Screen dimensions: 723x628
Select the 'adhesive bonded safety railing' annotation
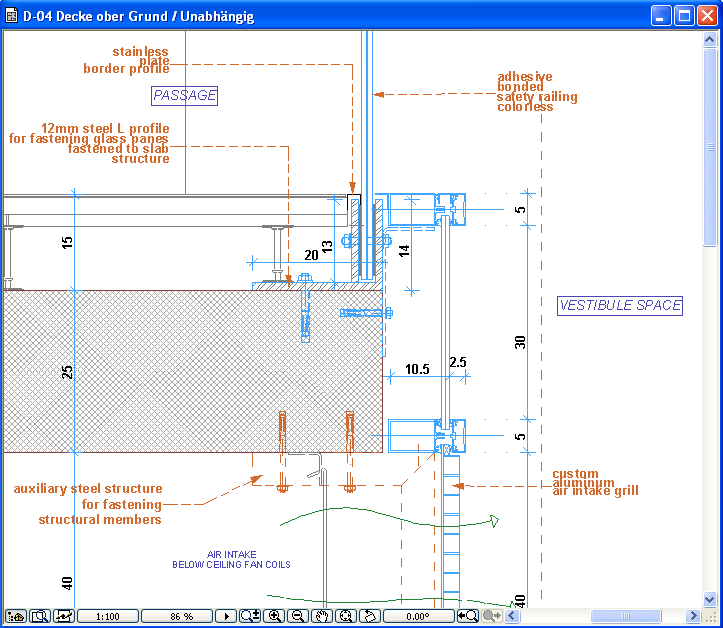537,92
